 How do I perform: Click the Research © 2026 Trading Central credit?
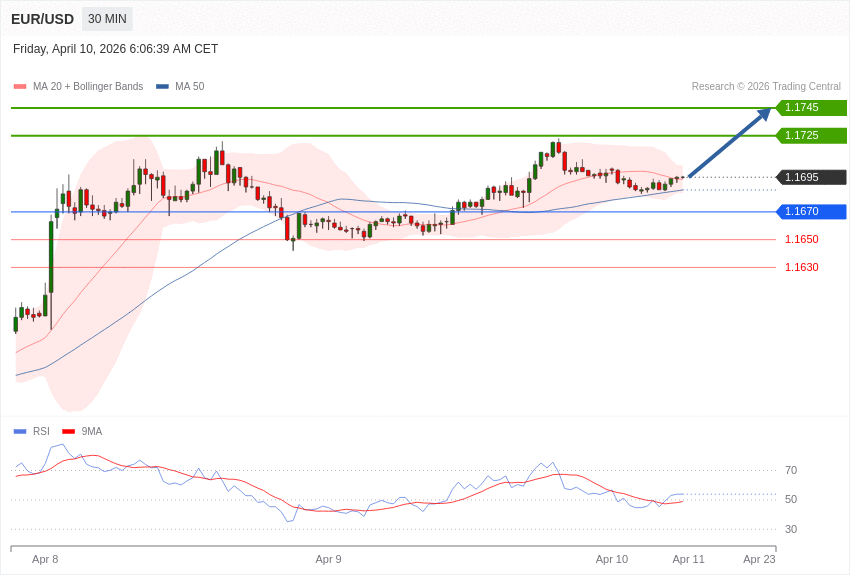pyautogui.click(x=766, y=87)
